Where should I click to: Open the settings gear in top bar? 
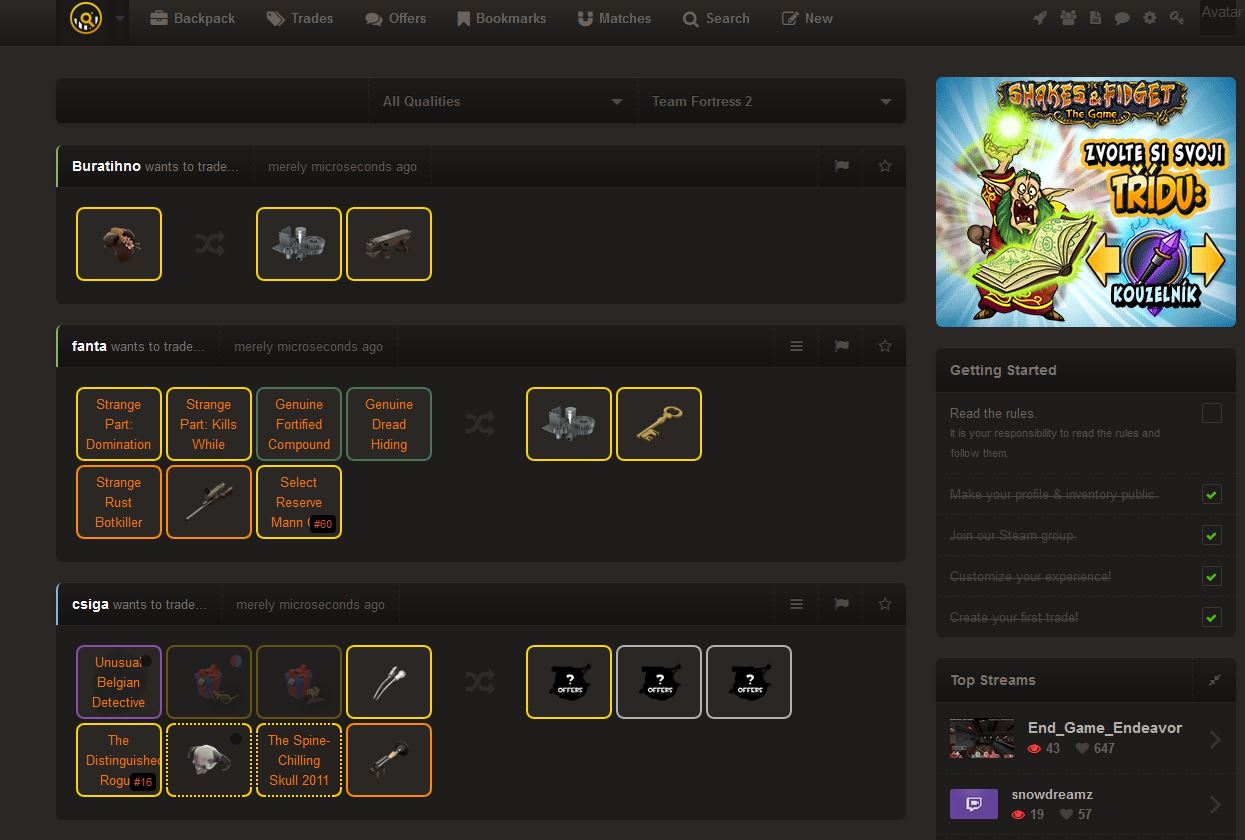pyautogui.click(x=1149, y=18)
